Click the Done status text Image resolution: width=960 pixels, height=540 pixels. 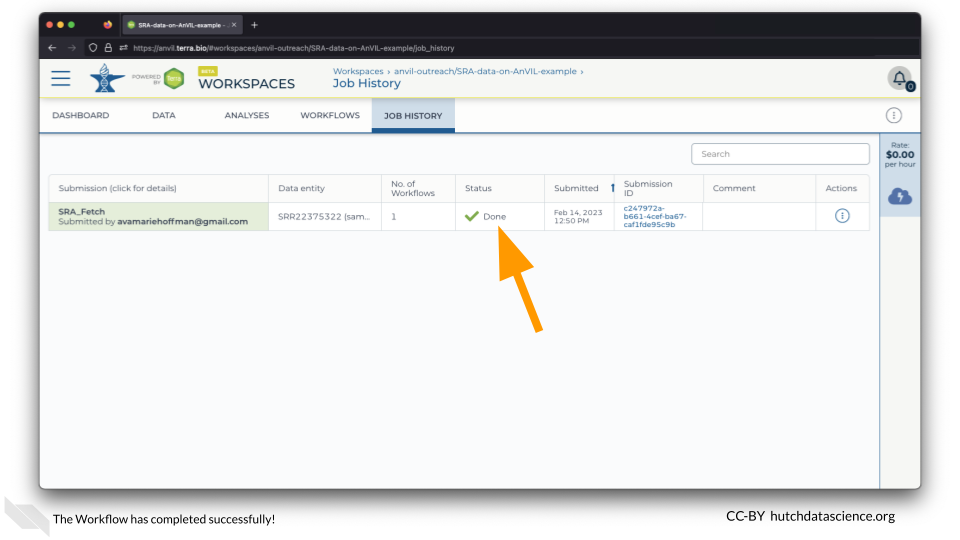[494, 216]
